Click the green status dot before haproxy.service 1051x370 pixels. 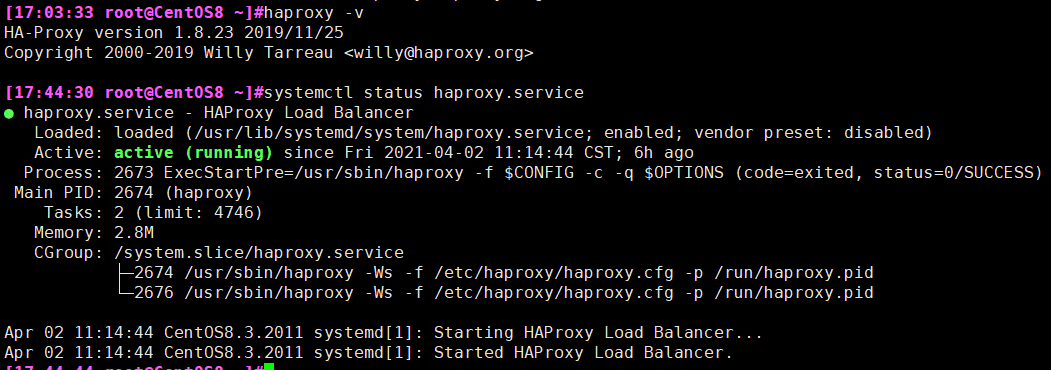click(9, 113)
